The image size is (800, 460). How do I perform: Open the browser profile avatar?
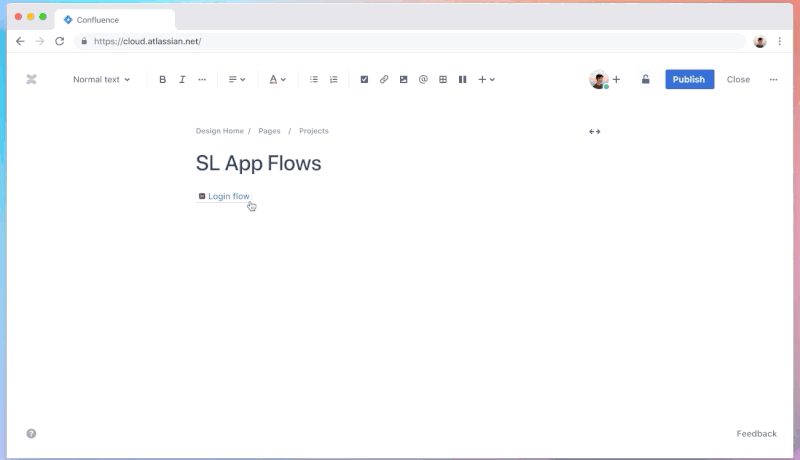click(x=760, y=42)
